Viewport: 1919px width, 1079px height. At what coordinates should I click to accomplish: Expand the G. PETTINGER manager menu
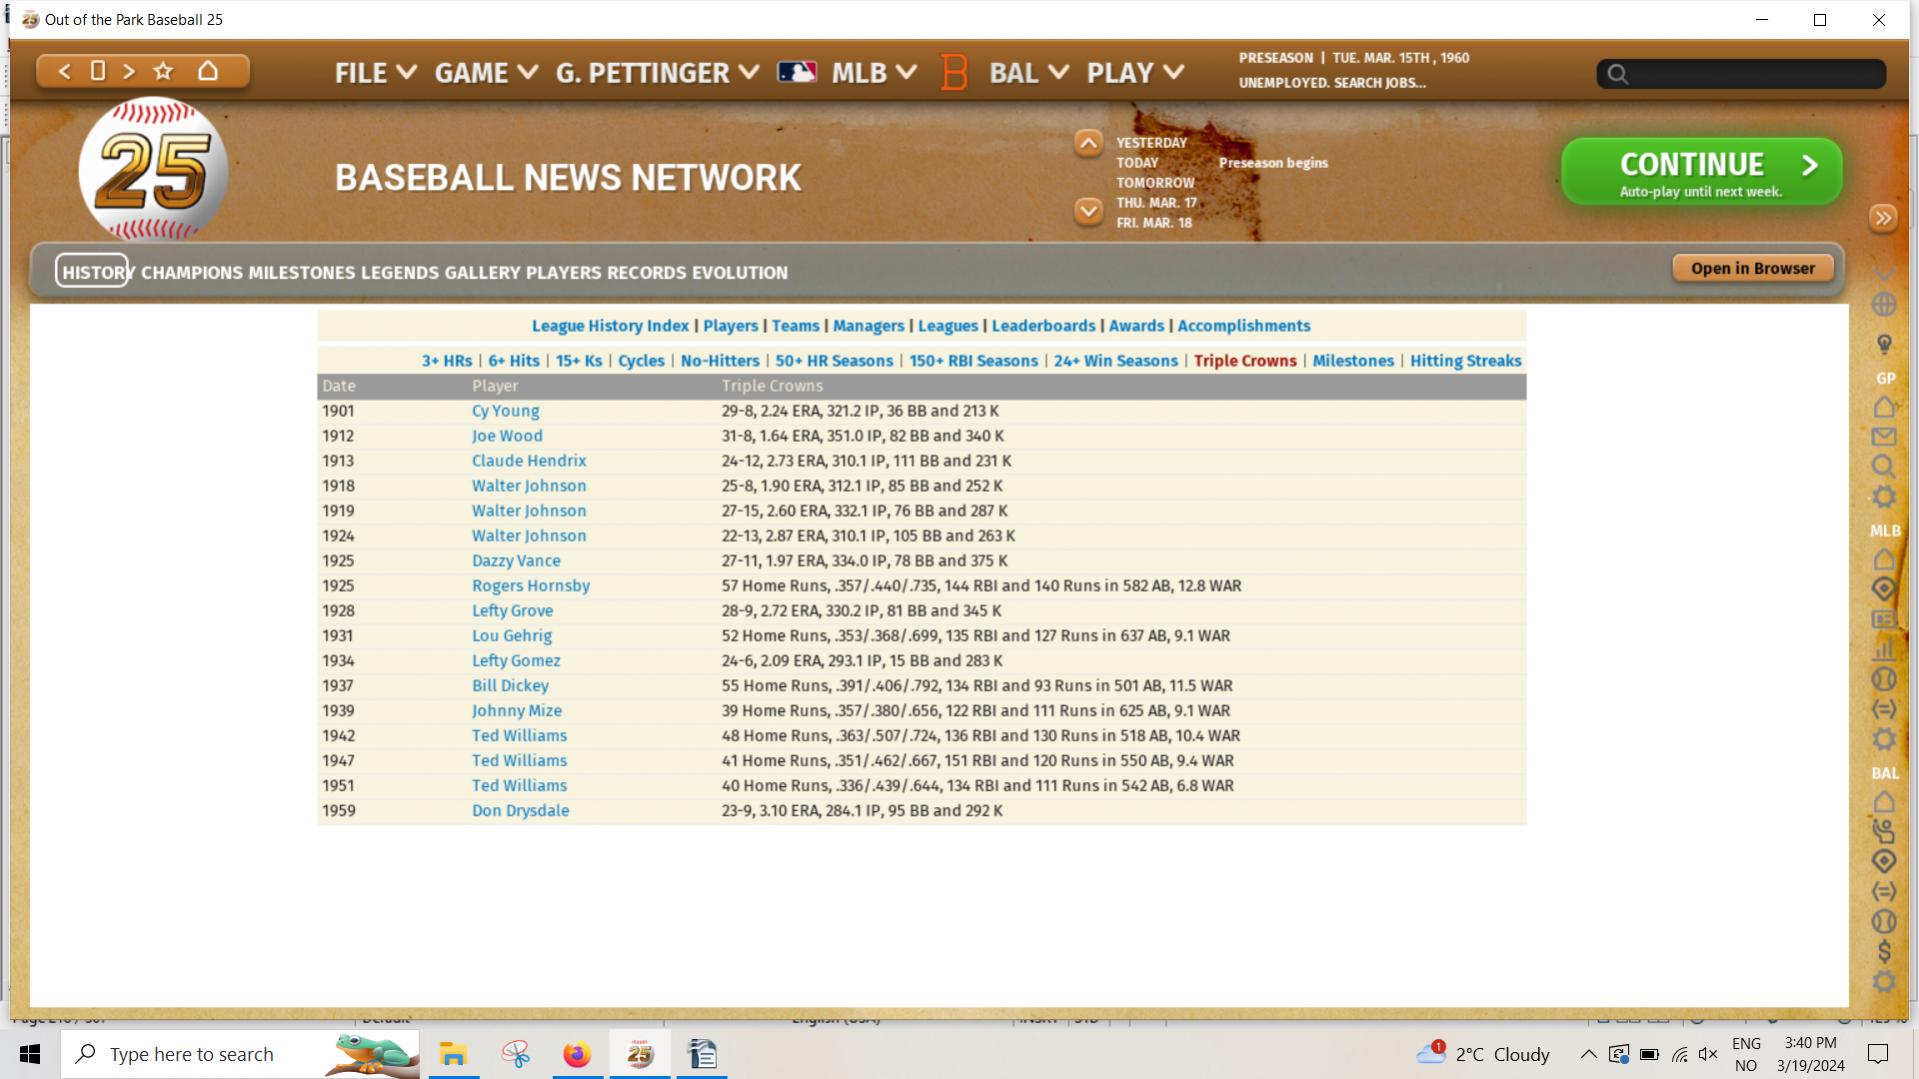point(657,73)
